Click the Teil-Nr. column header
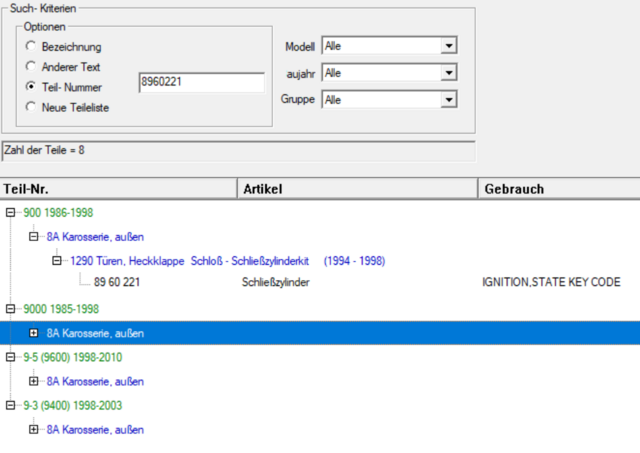 tap(118, 189)
